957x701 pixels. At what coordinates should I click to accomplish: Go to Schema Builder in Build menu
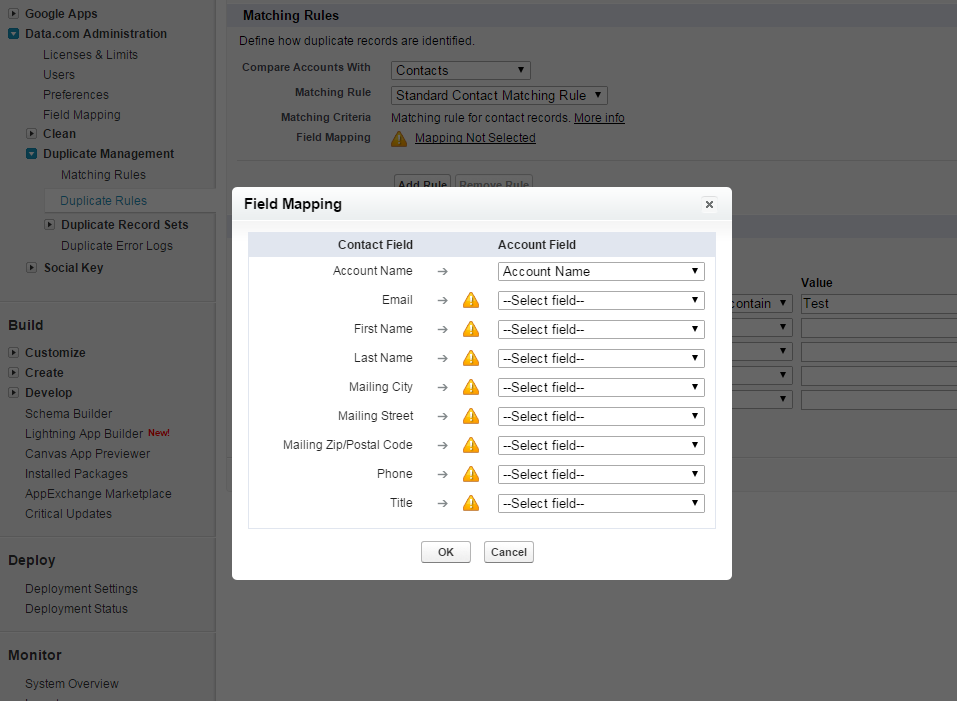click(x=68, y=414)
